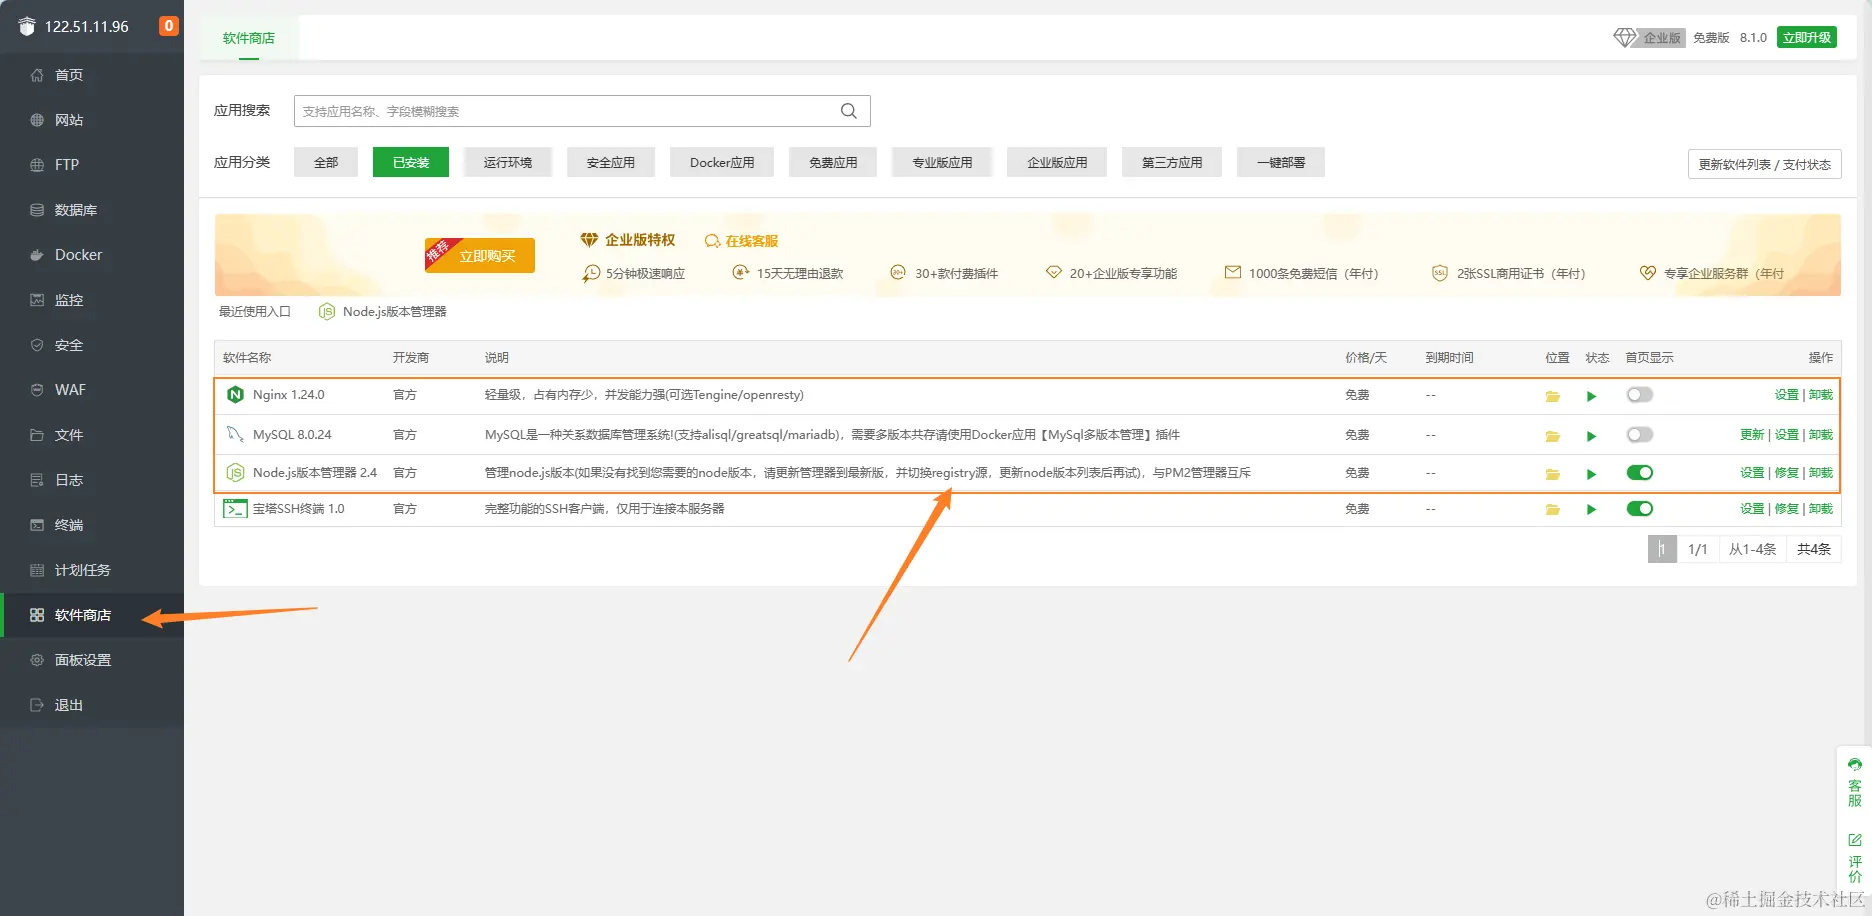Click the 首页 home icon in sidebar
This screenshot has height=916, width=1872.
37,75
